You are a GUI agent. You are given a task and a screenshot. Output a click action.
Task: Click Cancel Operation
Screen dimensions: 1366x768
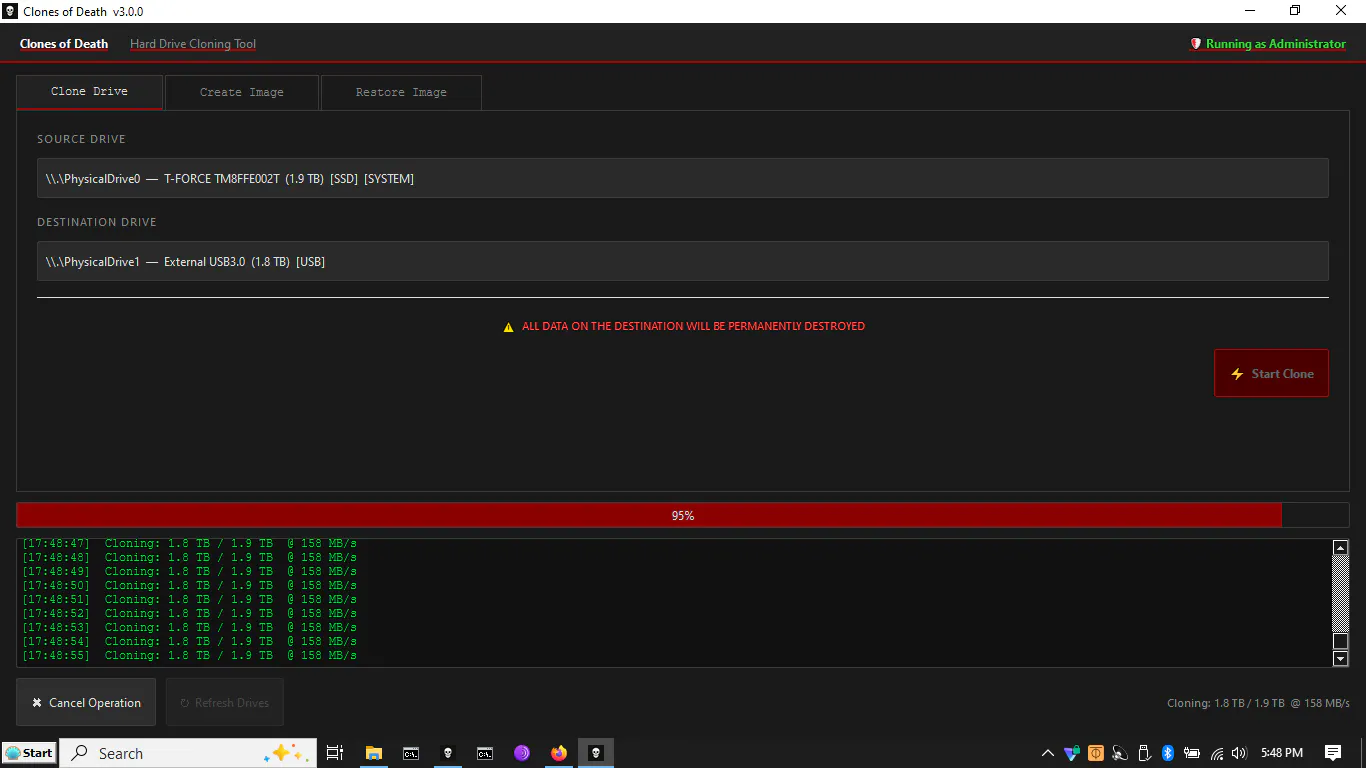[86, 702]
